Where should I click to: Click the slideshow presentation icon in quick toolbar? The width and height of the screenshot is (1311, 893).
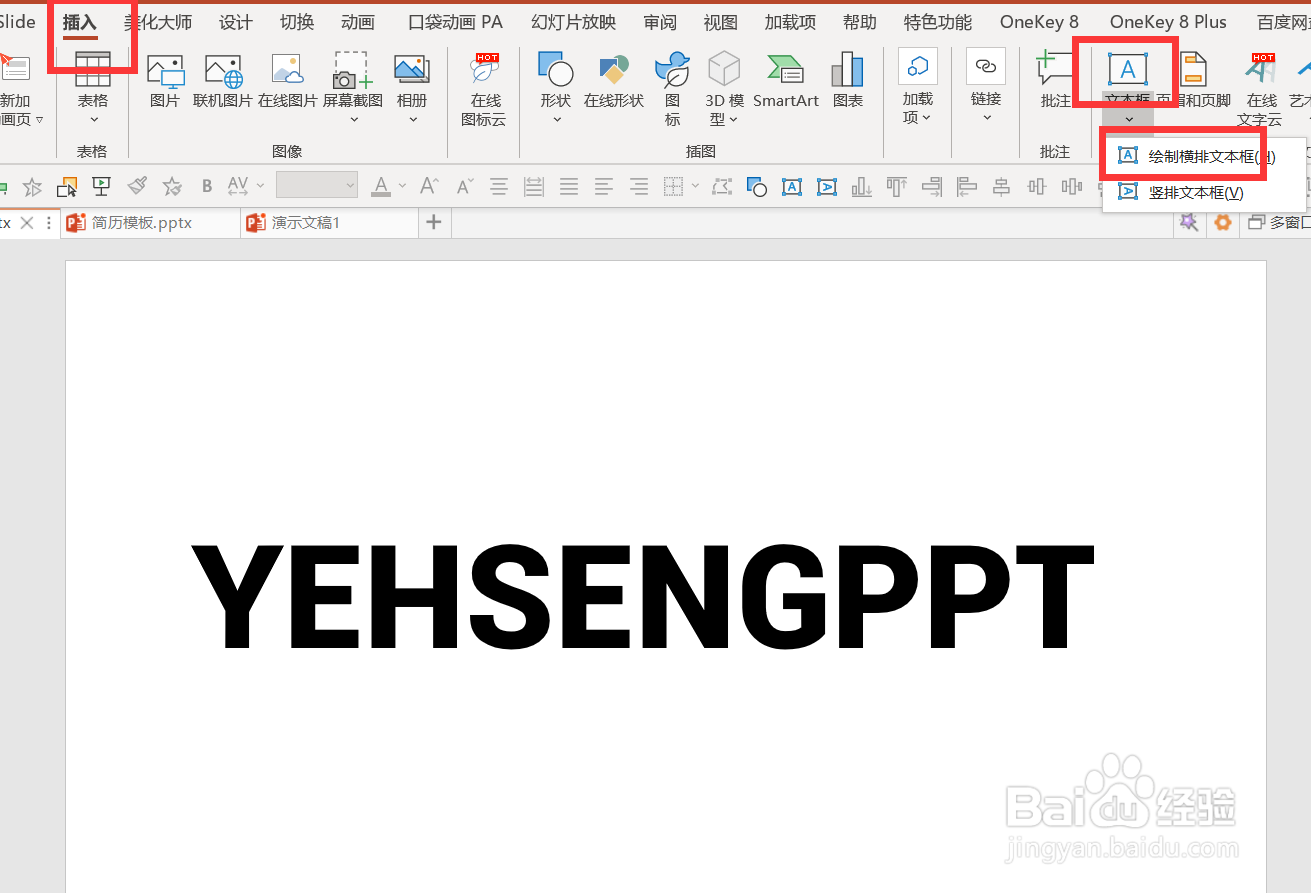pos(101,186)
